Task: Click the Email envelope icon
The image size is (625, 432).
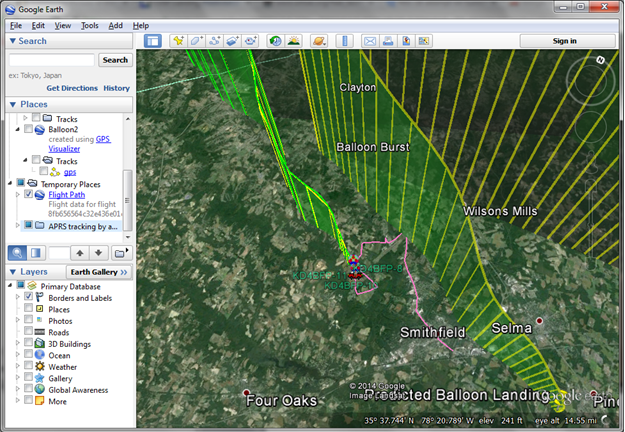Action: (x=370, y=41)
